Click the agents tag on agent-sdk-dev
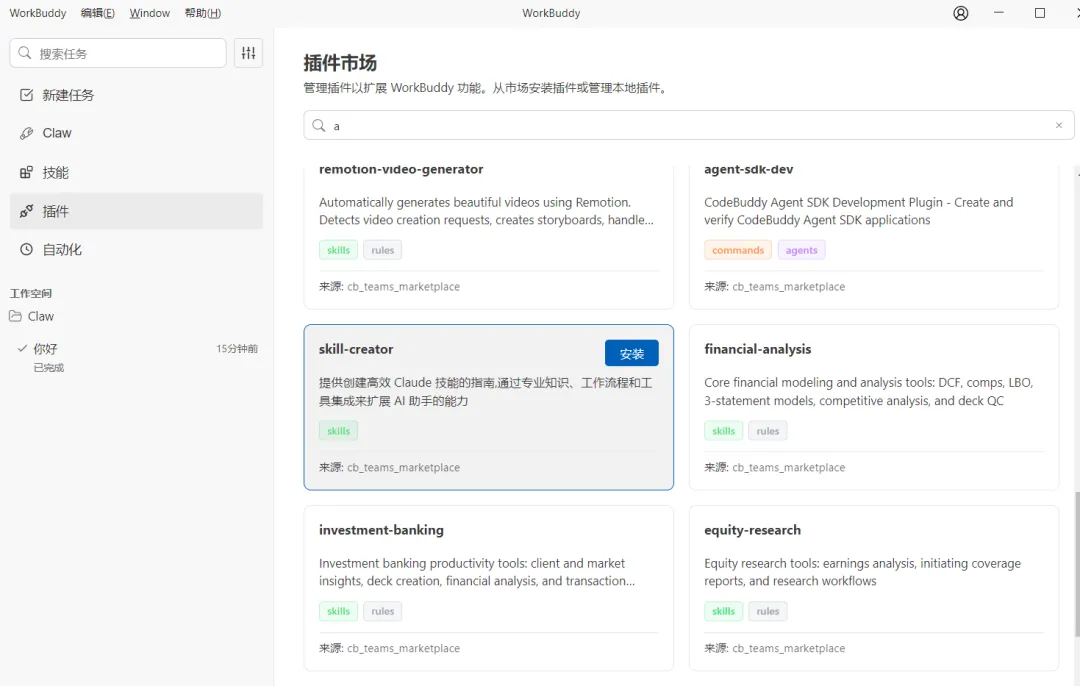1080x686 pixels. pos(801,250)
